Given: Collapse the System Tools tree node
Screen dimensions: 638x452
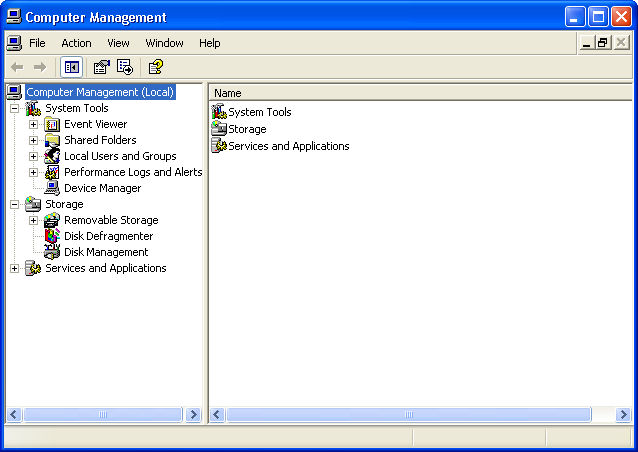Looking at the screenshot, I should click(15, 108).
